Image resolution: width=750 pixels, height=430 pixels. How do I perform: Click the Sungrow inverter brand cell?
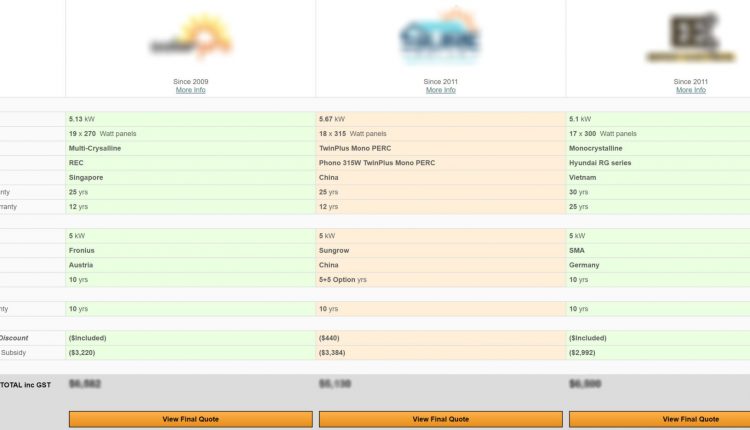pos(441,251)
